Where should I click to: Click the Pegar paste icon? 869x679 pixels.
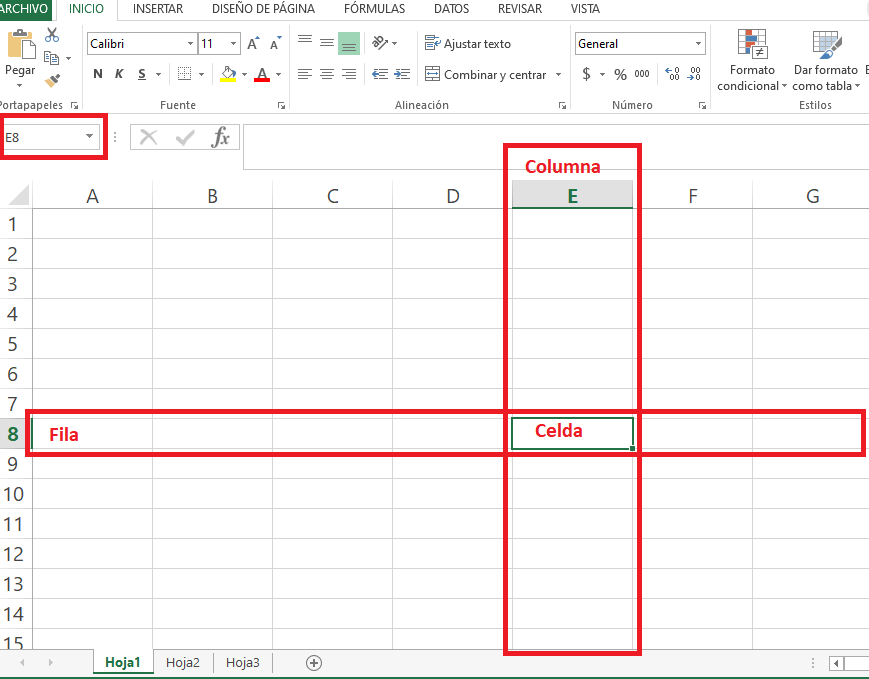pos(21,44)
